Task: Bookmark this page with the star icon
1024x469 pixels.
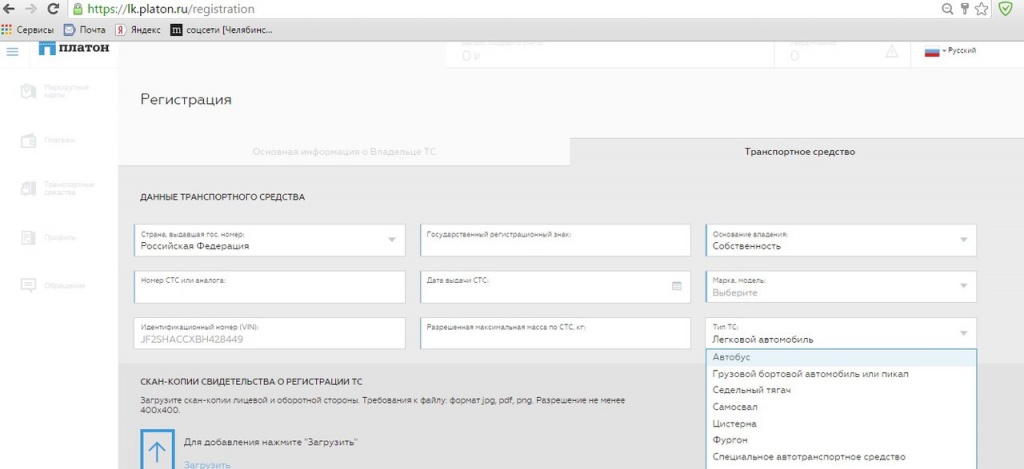Action: (981, 9)
